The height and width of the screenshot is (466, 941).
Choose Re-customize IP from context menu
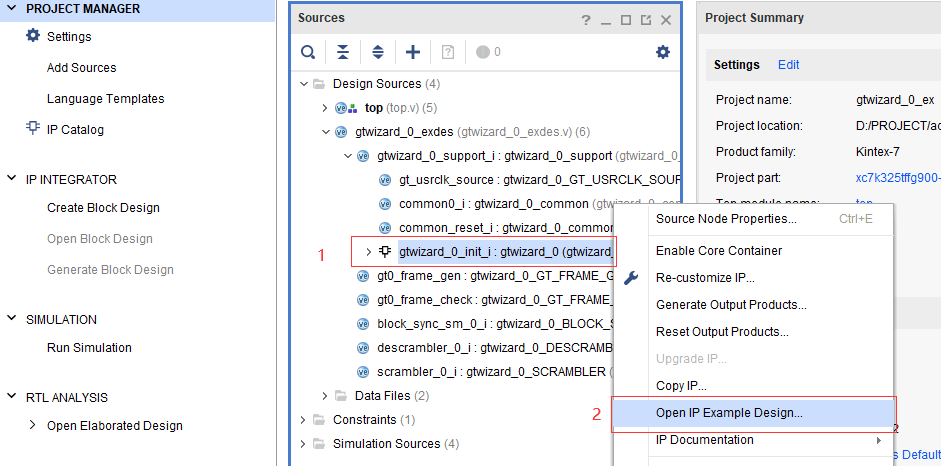753,278
